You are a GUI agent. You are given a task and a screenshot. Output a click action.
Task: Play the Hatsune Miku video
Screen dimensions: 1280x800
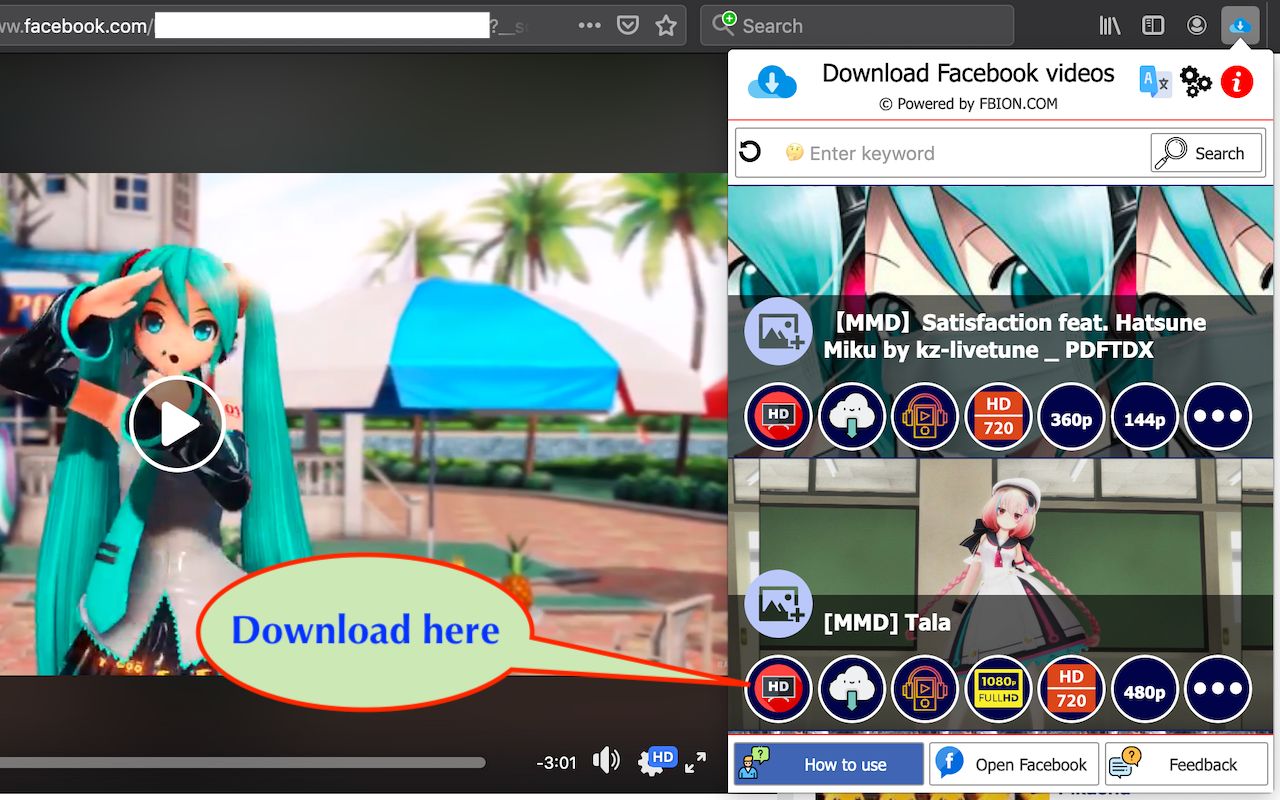tap(177, 424)
